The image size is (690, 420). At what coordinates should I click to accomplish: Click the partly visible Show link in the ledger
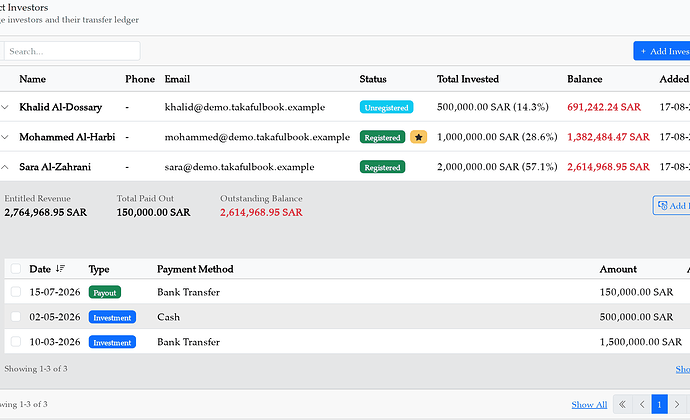coord(683,369)
